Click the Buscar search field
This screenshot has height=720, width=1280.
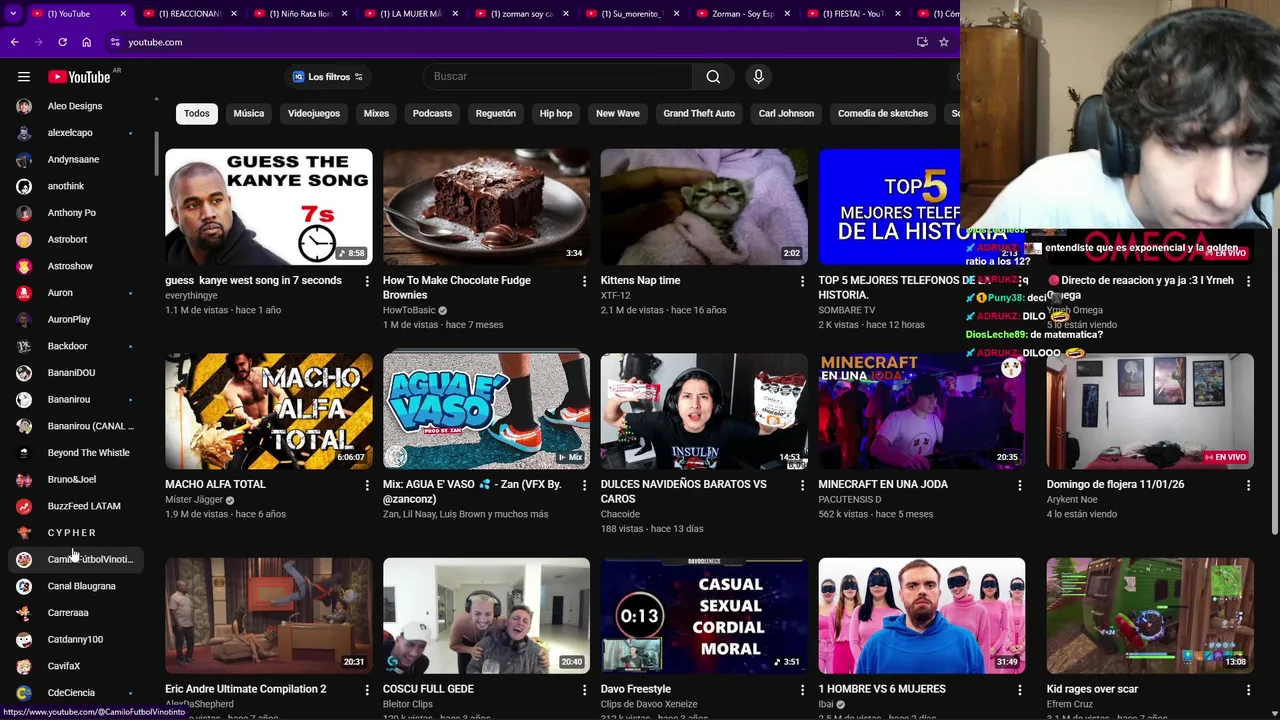[x=558, y=77]
